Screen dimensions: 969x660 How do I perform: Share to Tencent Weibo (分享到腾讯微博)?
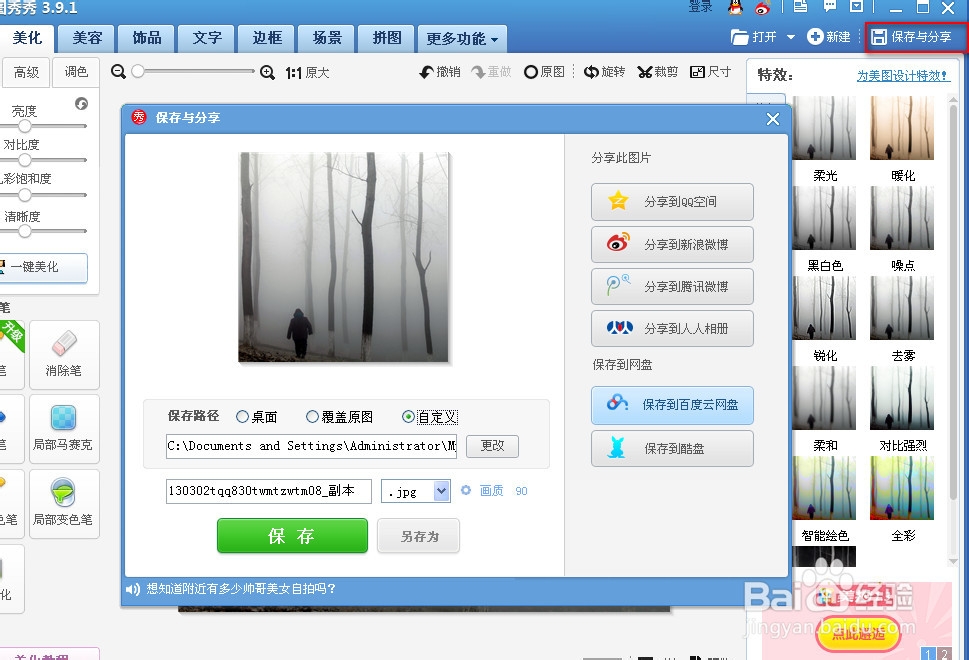(x=672, y=286)
